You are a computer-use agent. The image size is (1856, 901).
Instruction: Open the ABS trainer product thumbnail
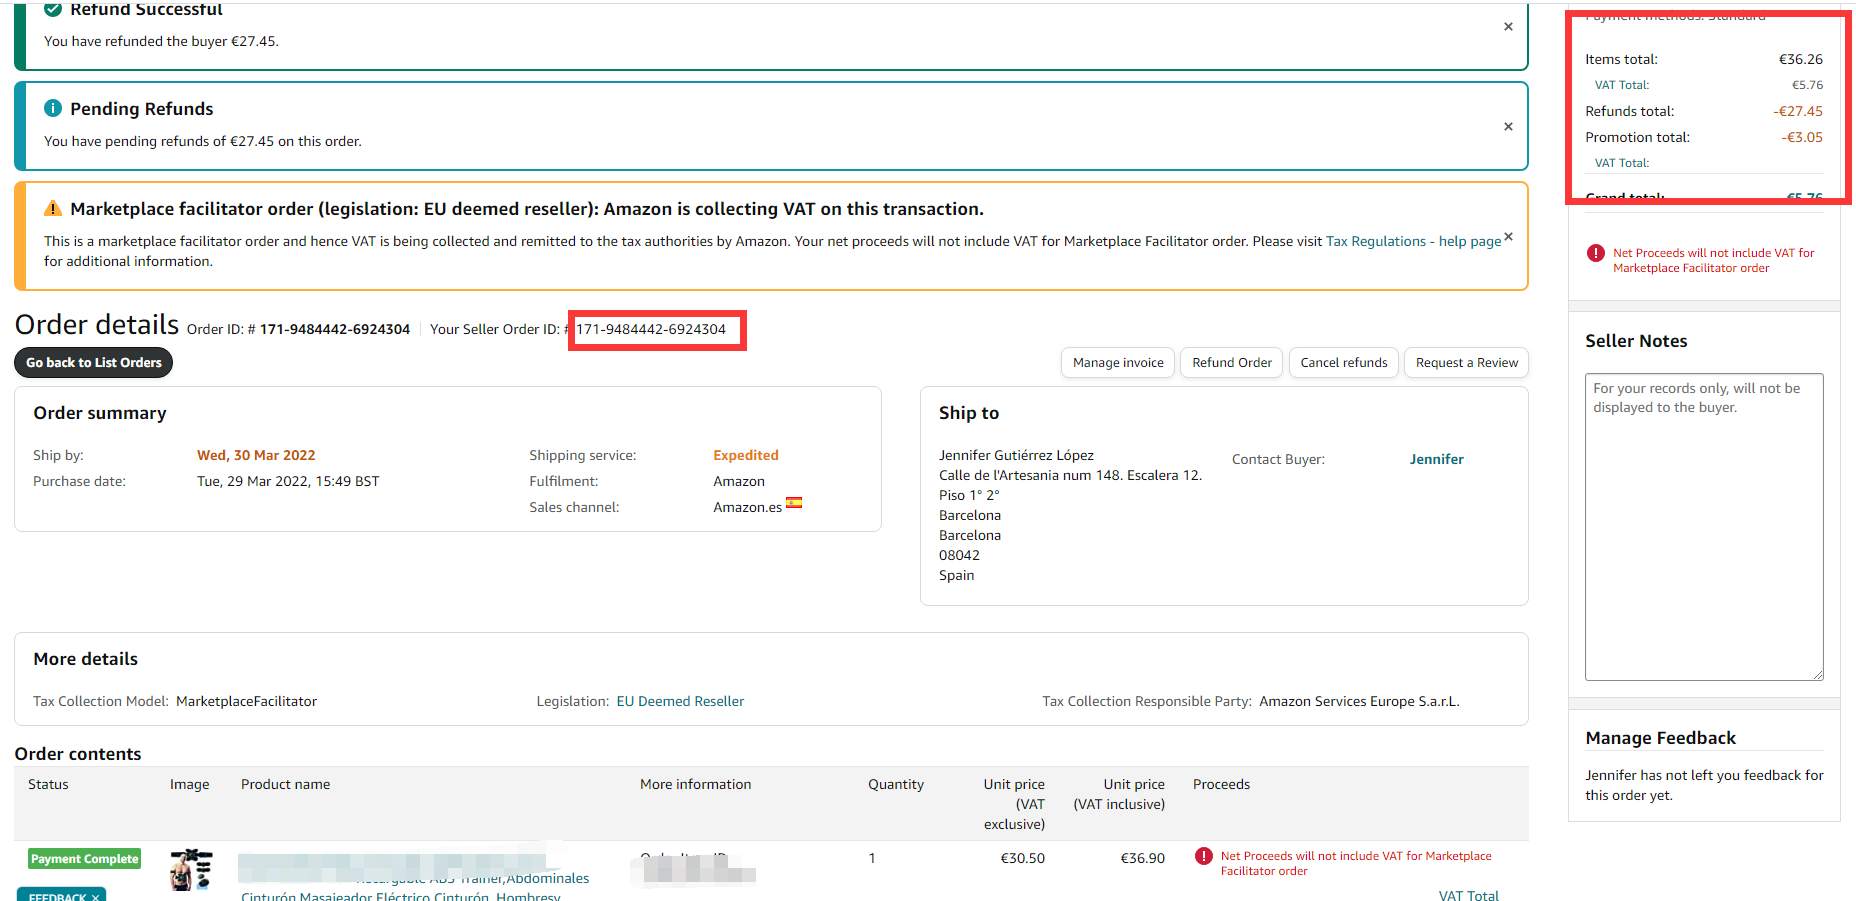(190, 869)
